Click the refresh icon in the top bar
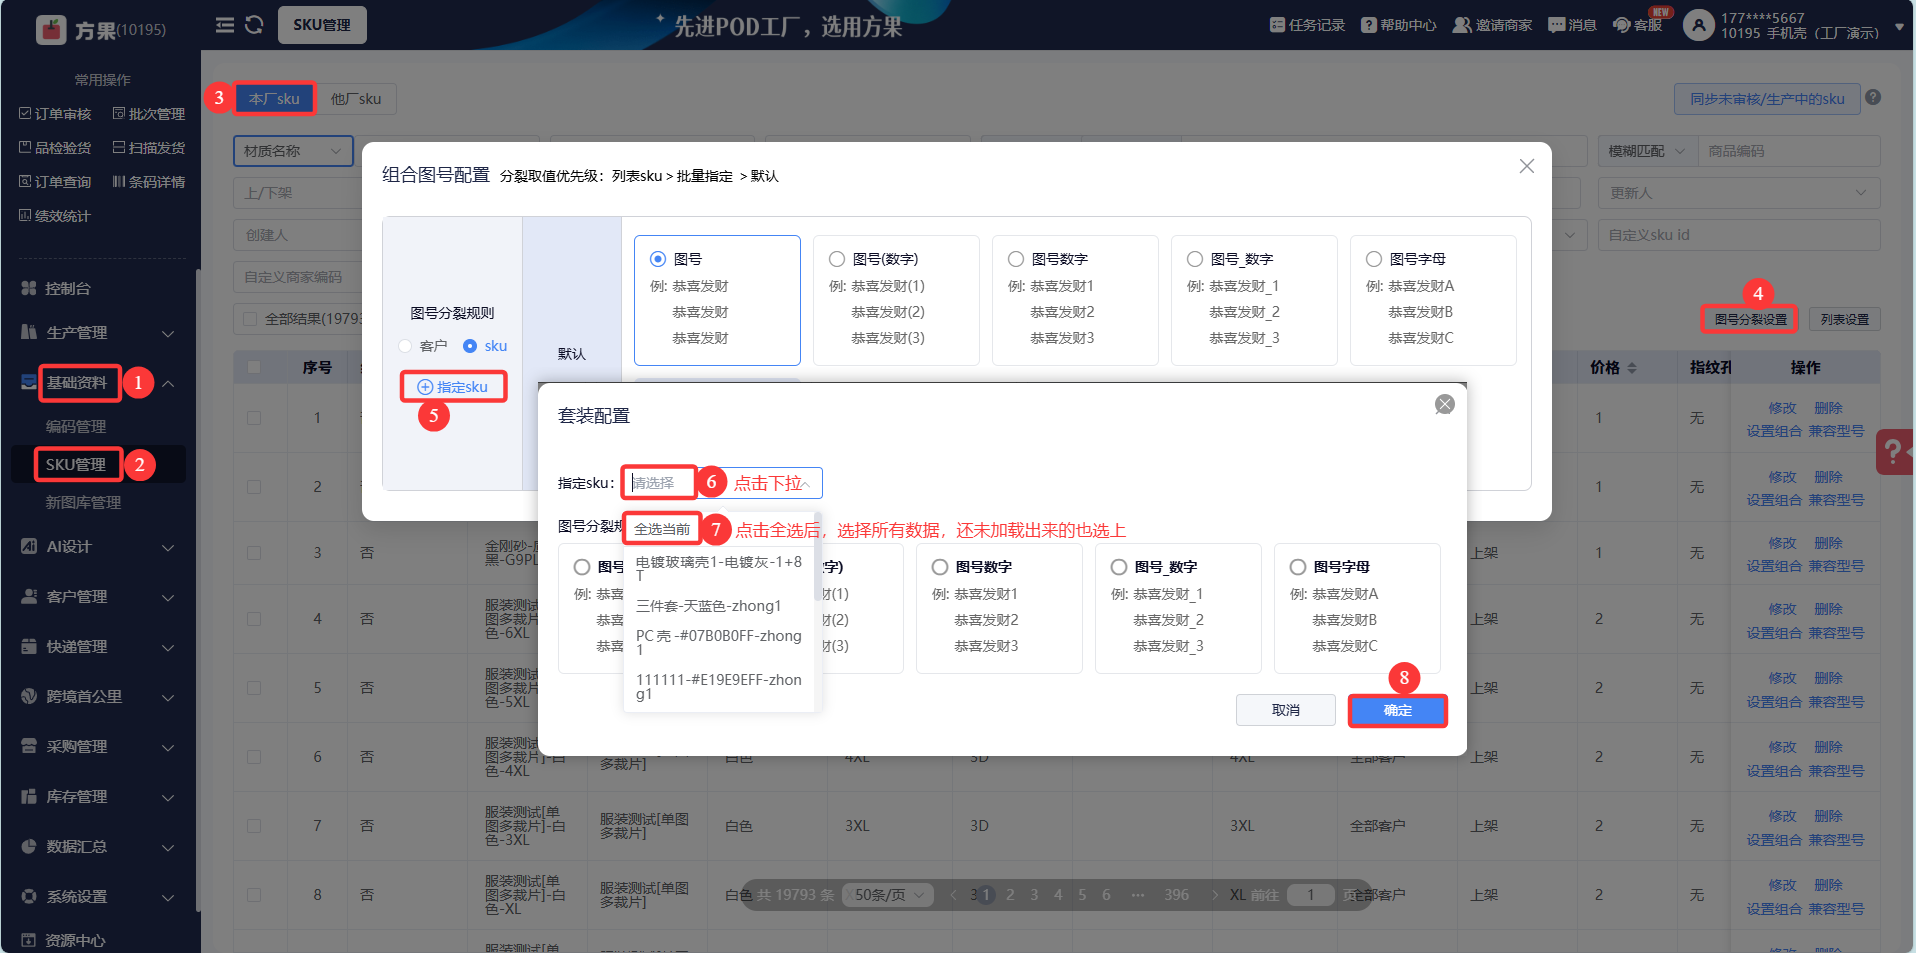 [x=254, y=25]
